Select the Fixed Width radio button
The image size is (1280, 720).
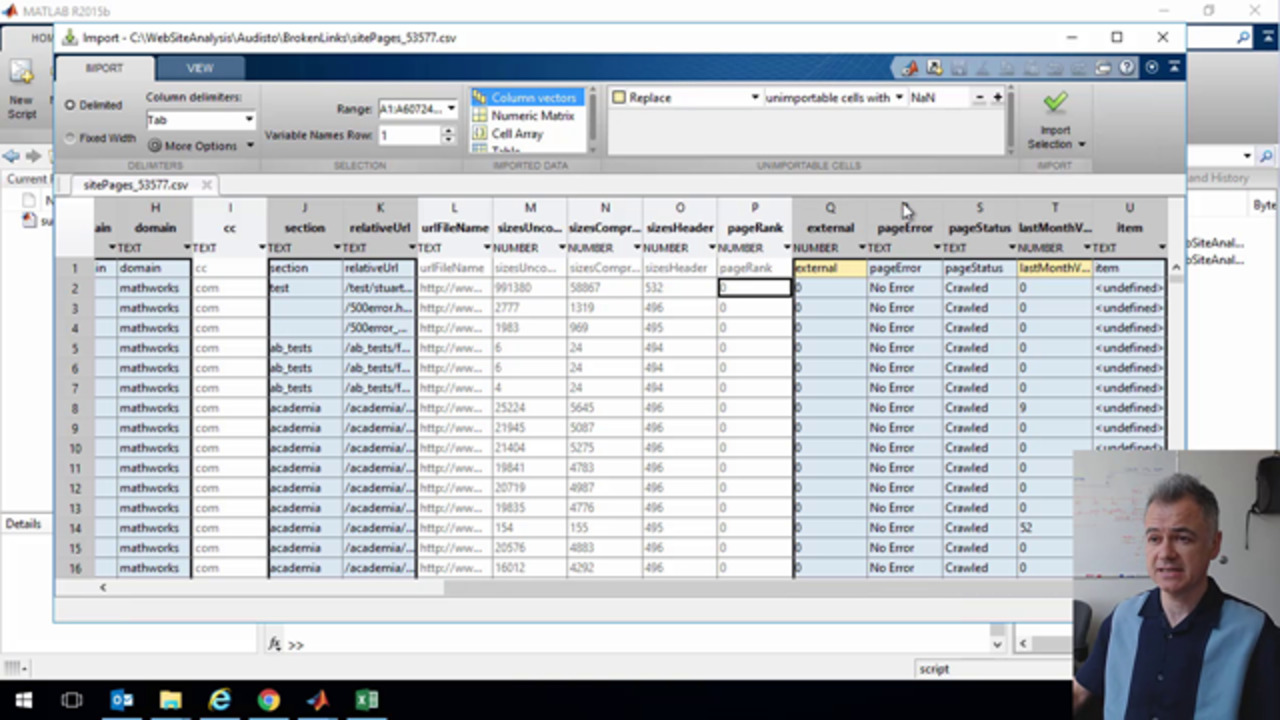[x=70, y=138]
